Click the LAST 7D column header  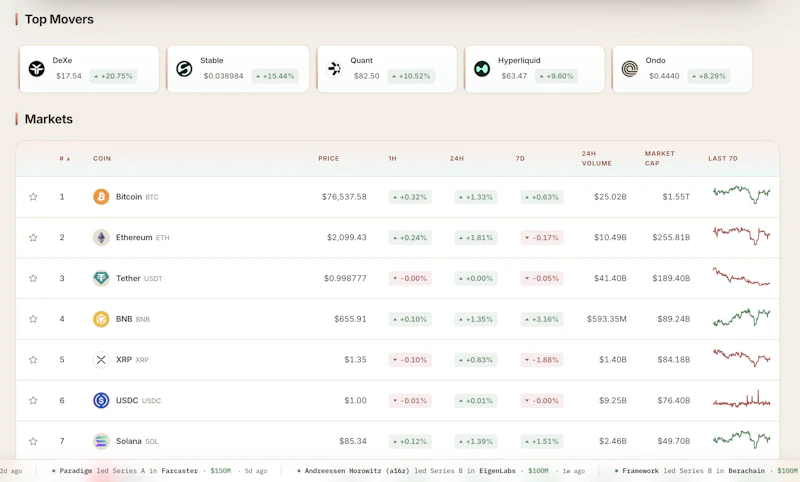tap(723, 159)
